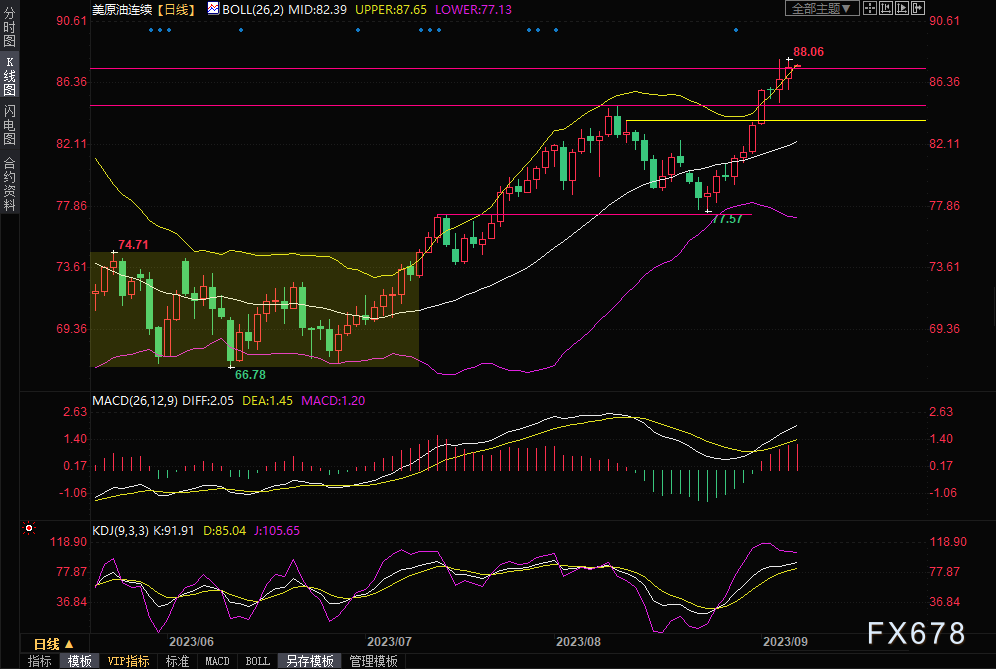Viewport: 996px width, 669px height.
Task: Select the MACD template tab
Action: 217,661
